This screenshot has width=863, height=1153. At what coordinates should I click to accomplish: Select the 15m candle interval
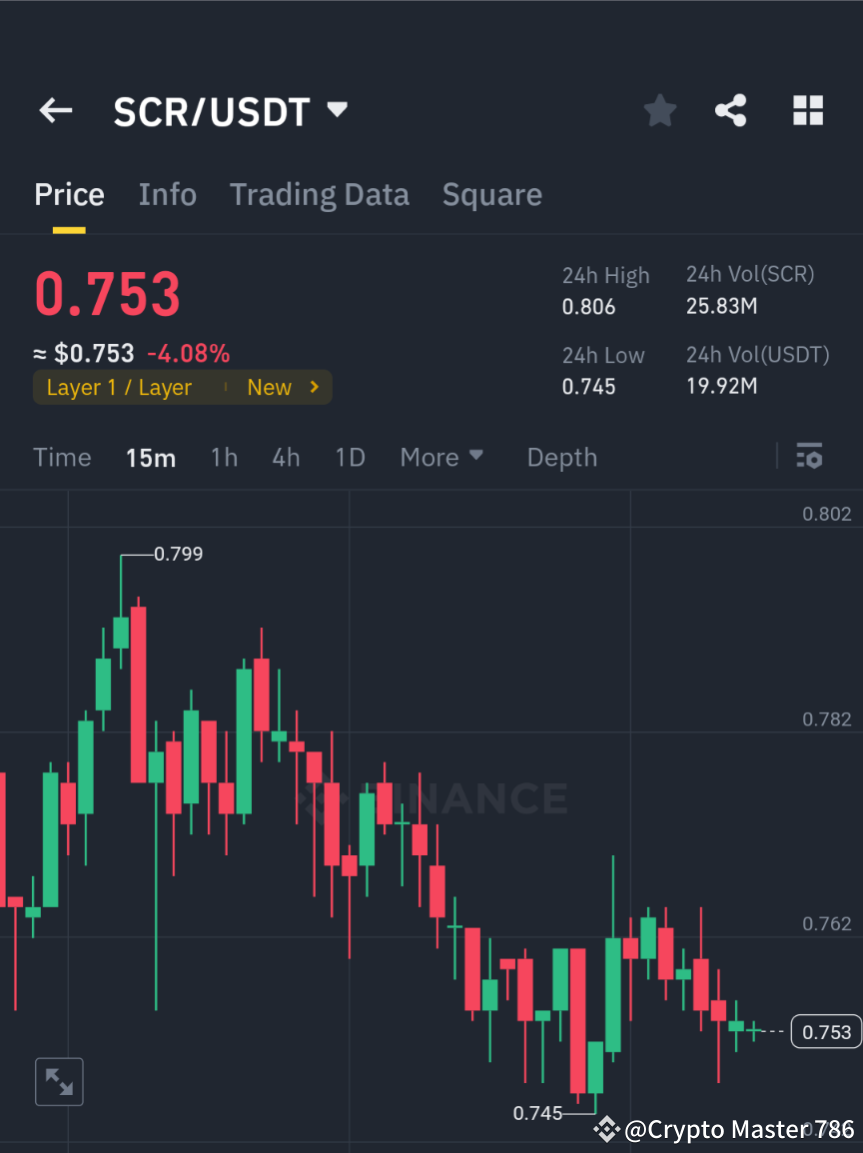(x=151, y=457)
